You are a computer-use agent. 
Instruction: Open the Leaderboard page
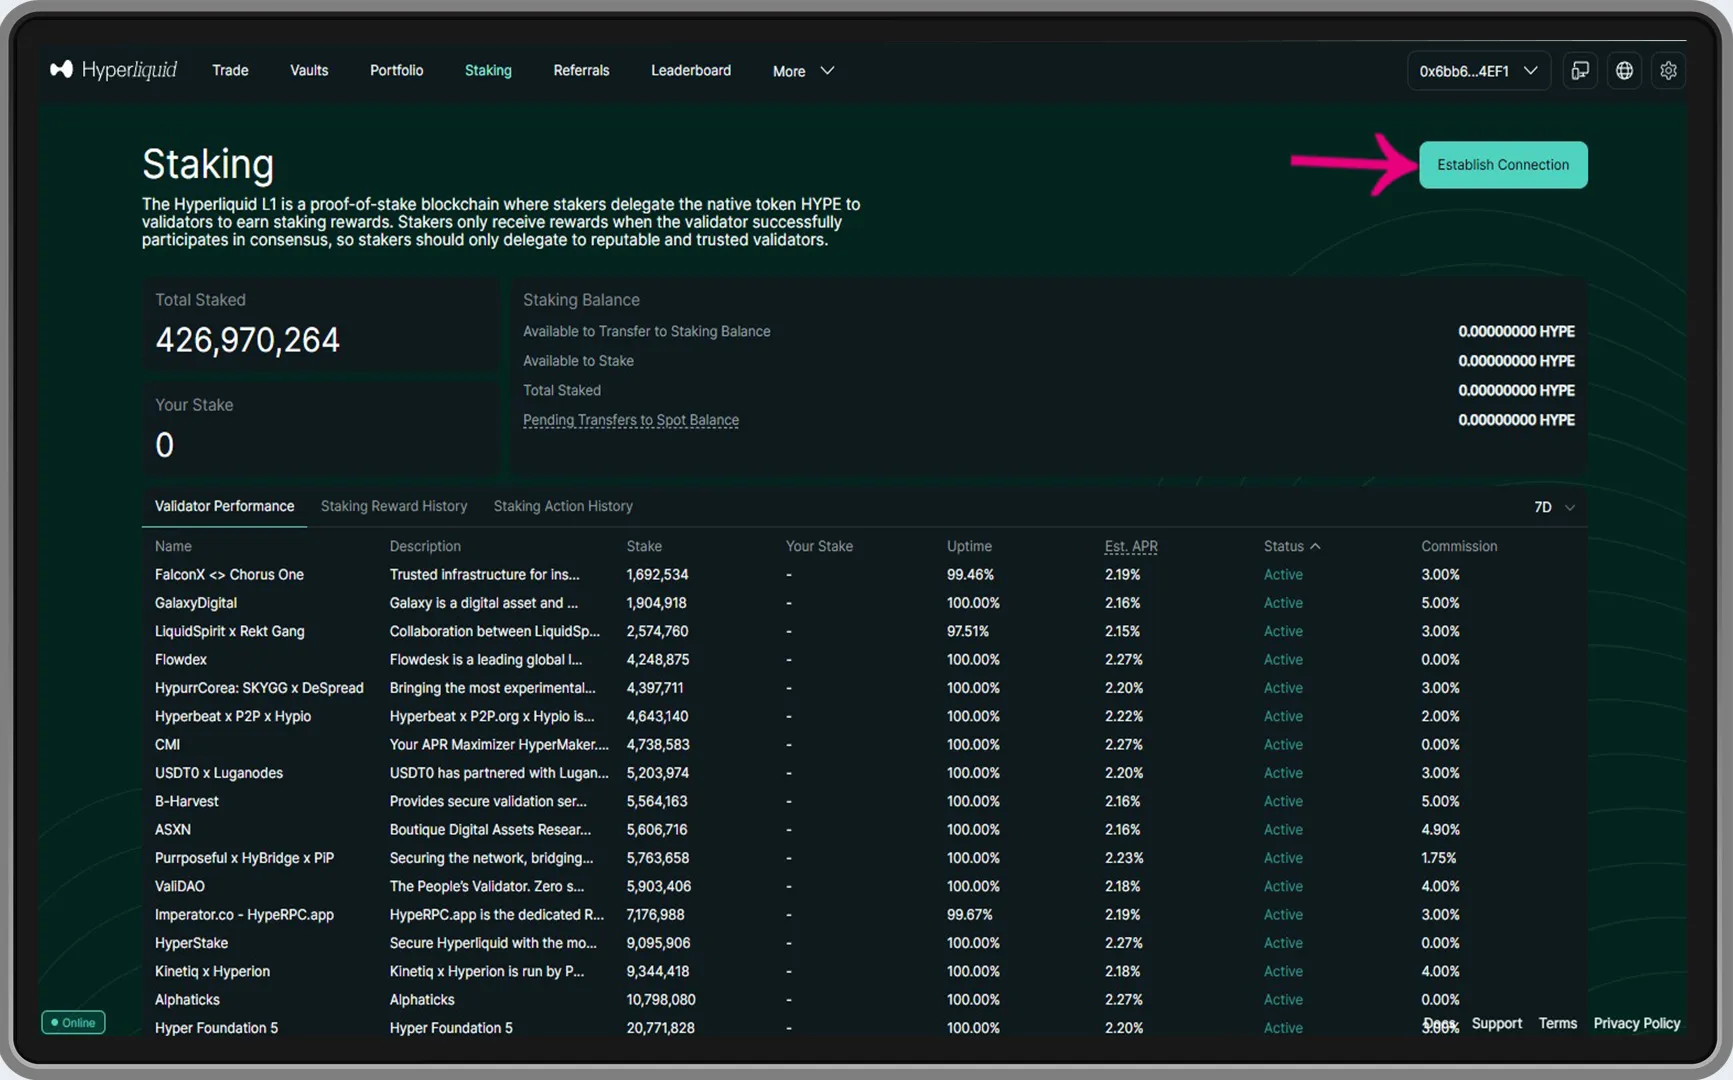691,71
